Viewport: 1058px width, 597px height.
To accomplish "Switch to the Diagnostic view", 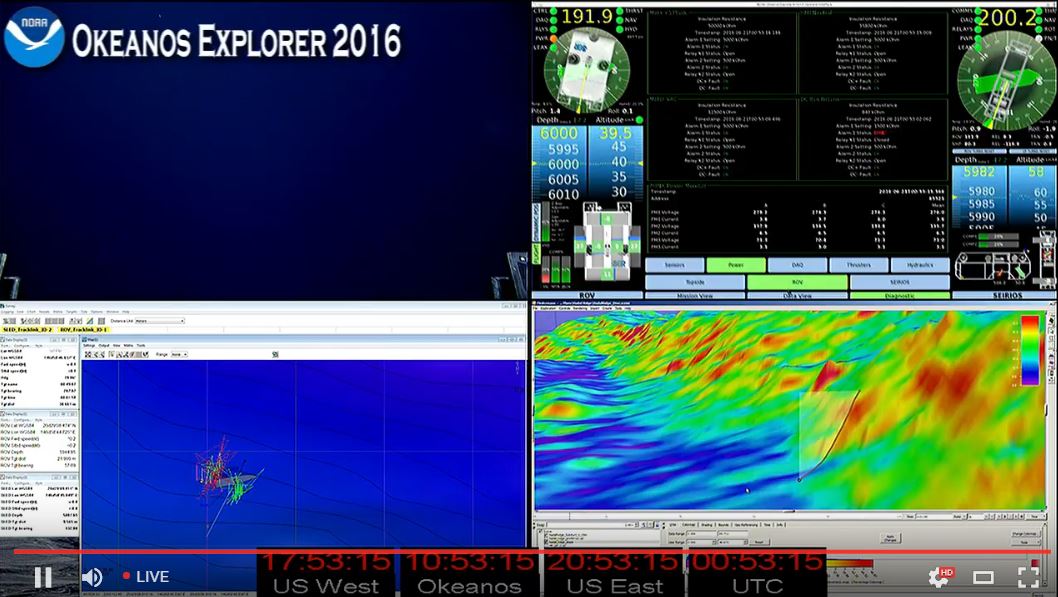I will (x=899, y=295).
